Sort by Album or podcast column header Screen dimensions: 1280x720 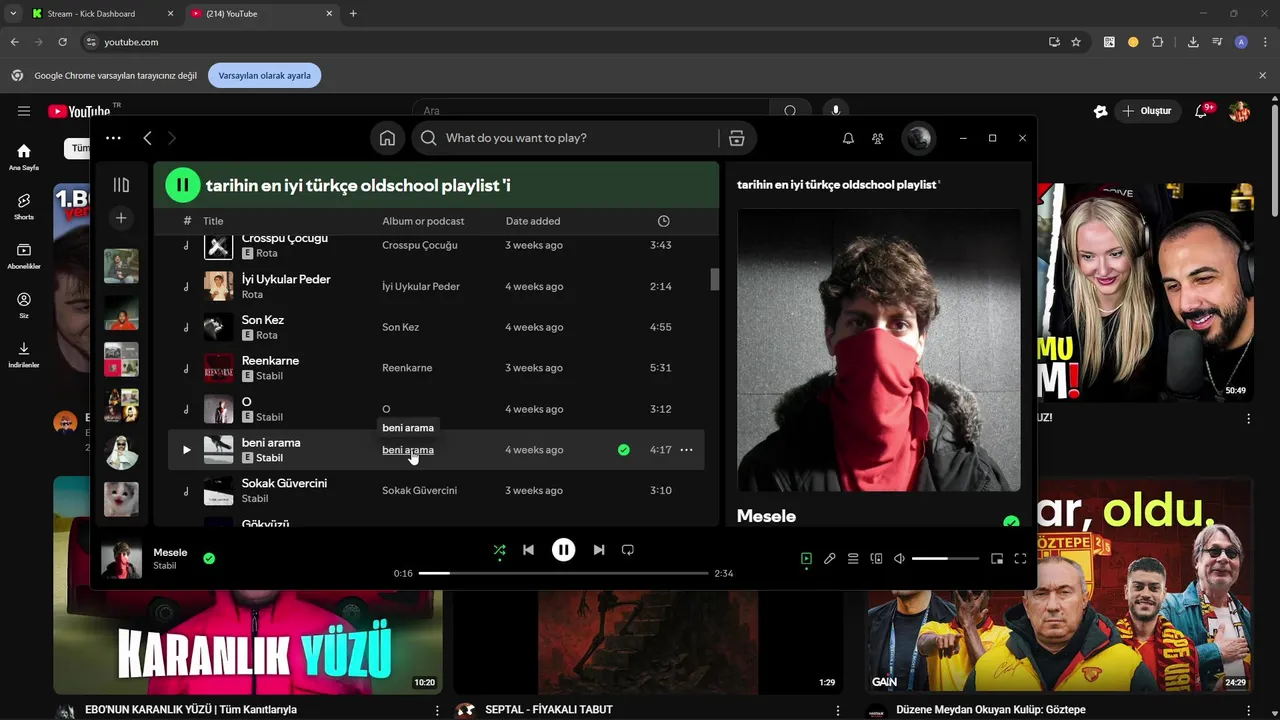point(423,221)
